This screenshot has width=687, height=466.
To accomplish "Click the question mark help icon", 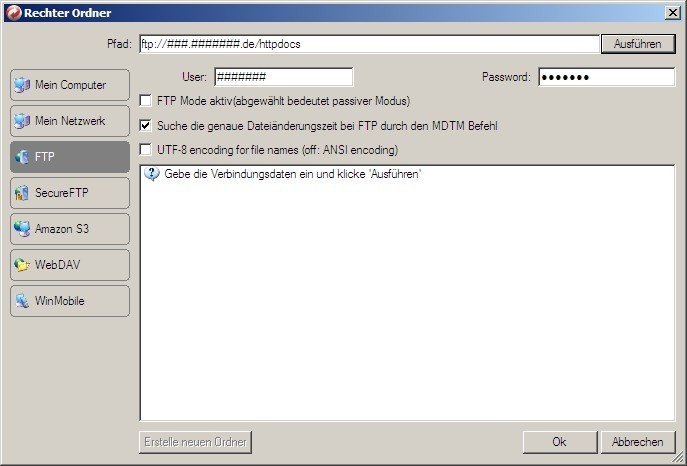I will pyautogui.click(x=152, y=174).
